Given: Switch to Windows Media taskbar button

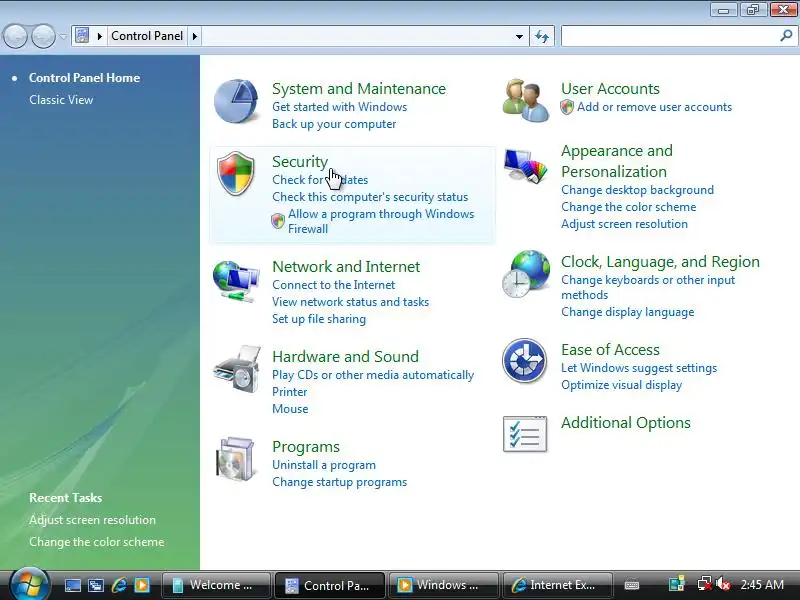Looking at the screenshot, I should click(443, 585).
